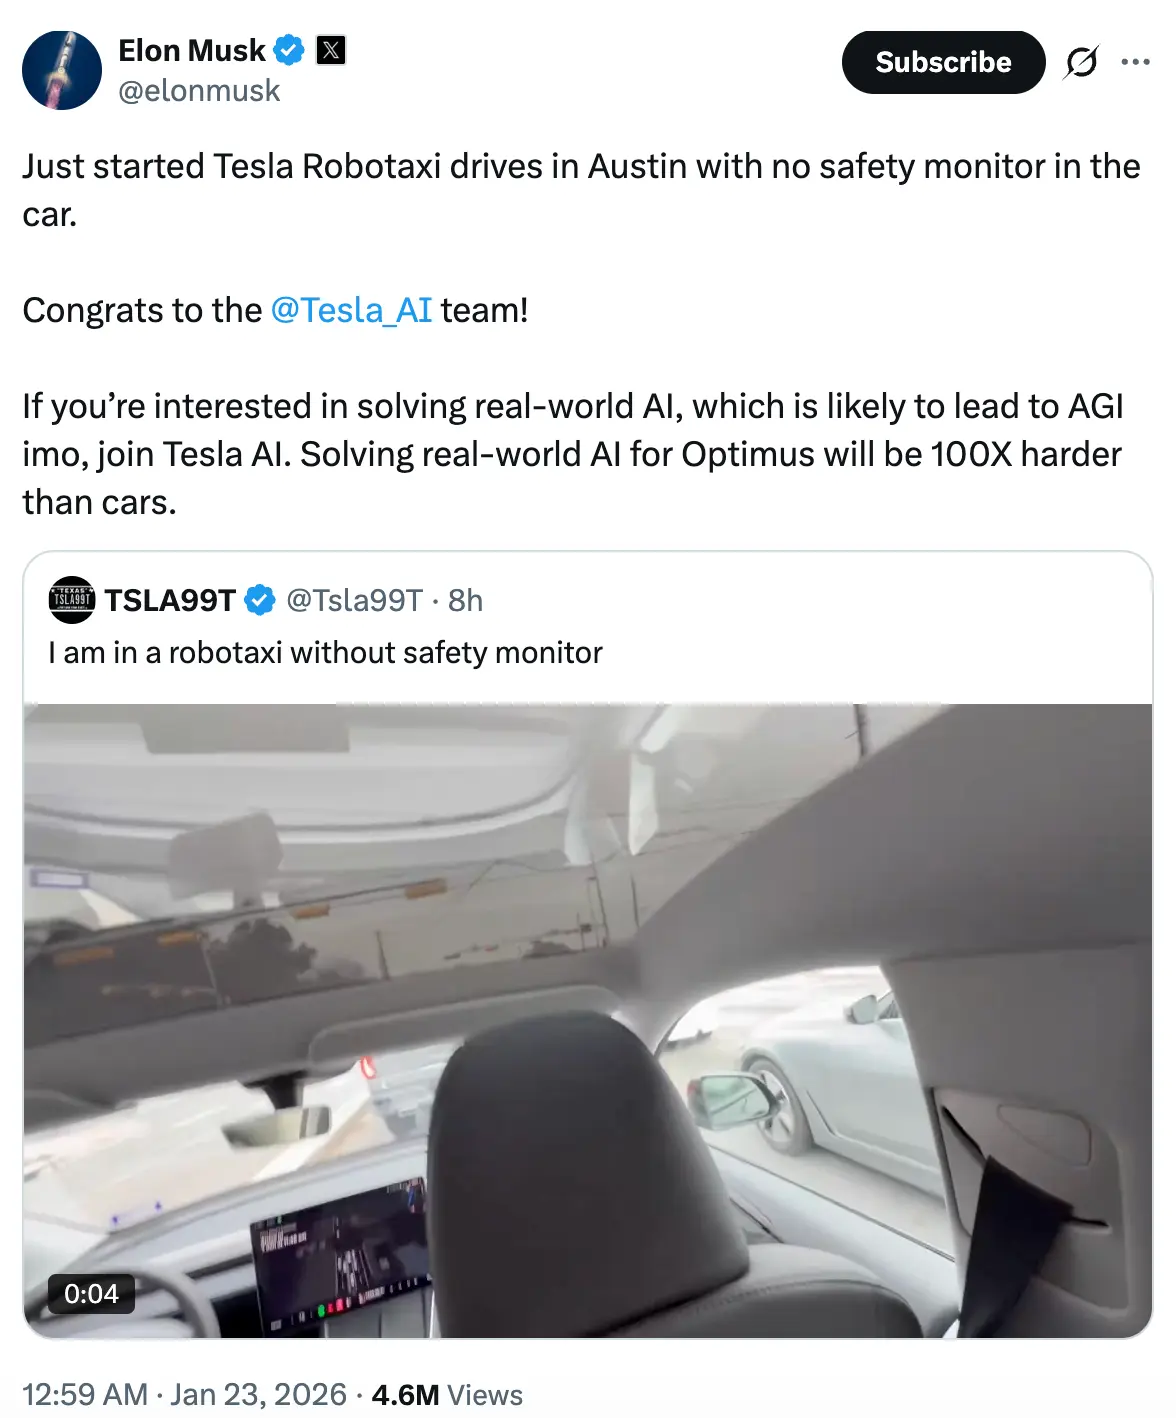Image resolution: width=1176 pixels, height=1418 pixels.
Task: View the 4.6M Views count
Action: pos(447,1394)
